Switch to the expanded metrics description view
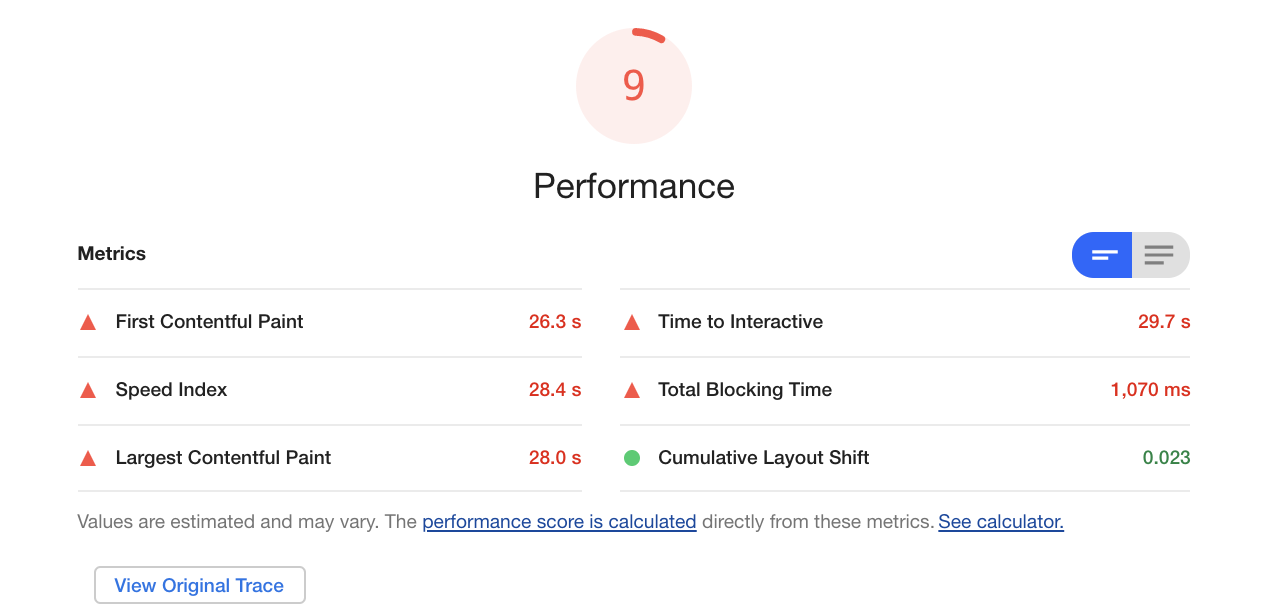 pos(1160,255)
